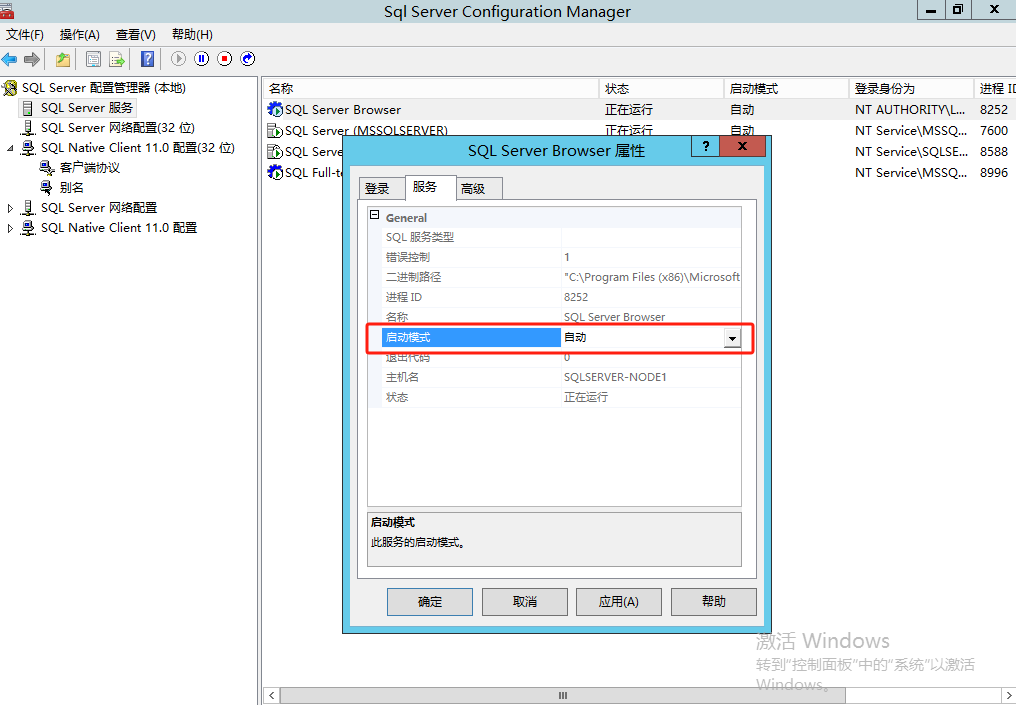This screenshot has height=705, width=1016.
Task: Click the horizontal scrollbar thumb
Action: (x=562, y=695)
